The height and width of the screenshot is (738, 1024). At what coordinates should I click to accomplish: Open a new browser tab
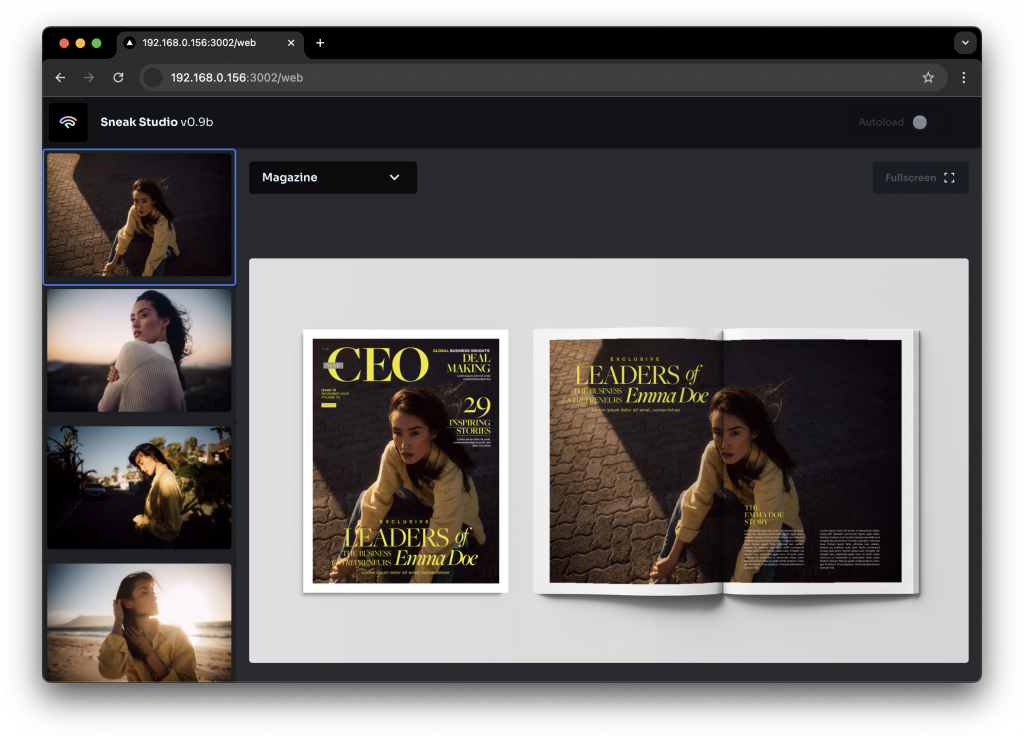[320, 43]
